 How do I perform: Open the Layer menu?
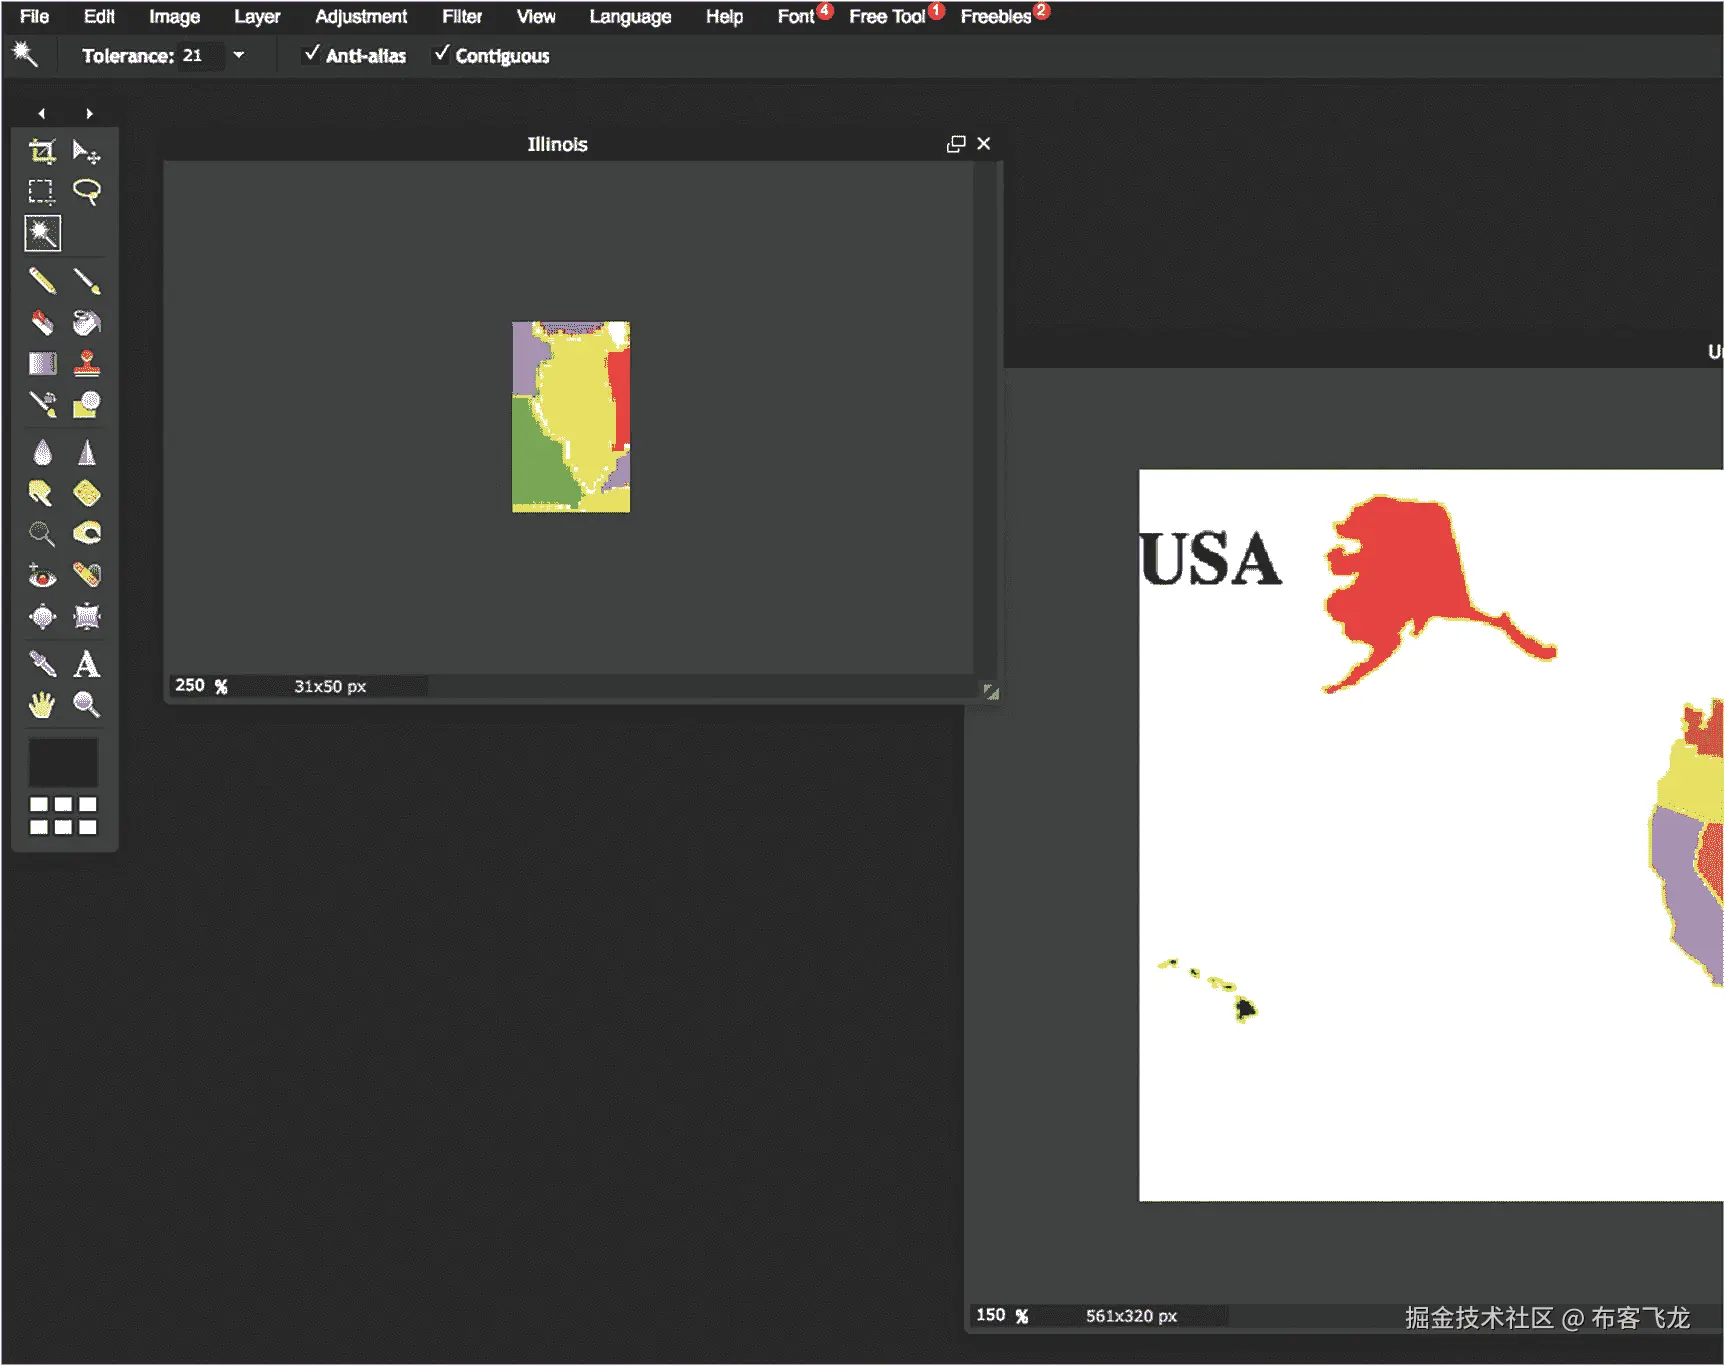pos(257,16)
